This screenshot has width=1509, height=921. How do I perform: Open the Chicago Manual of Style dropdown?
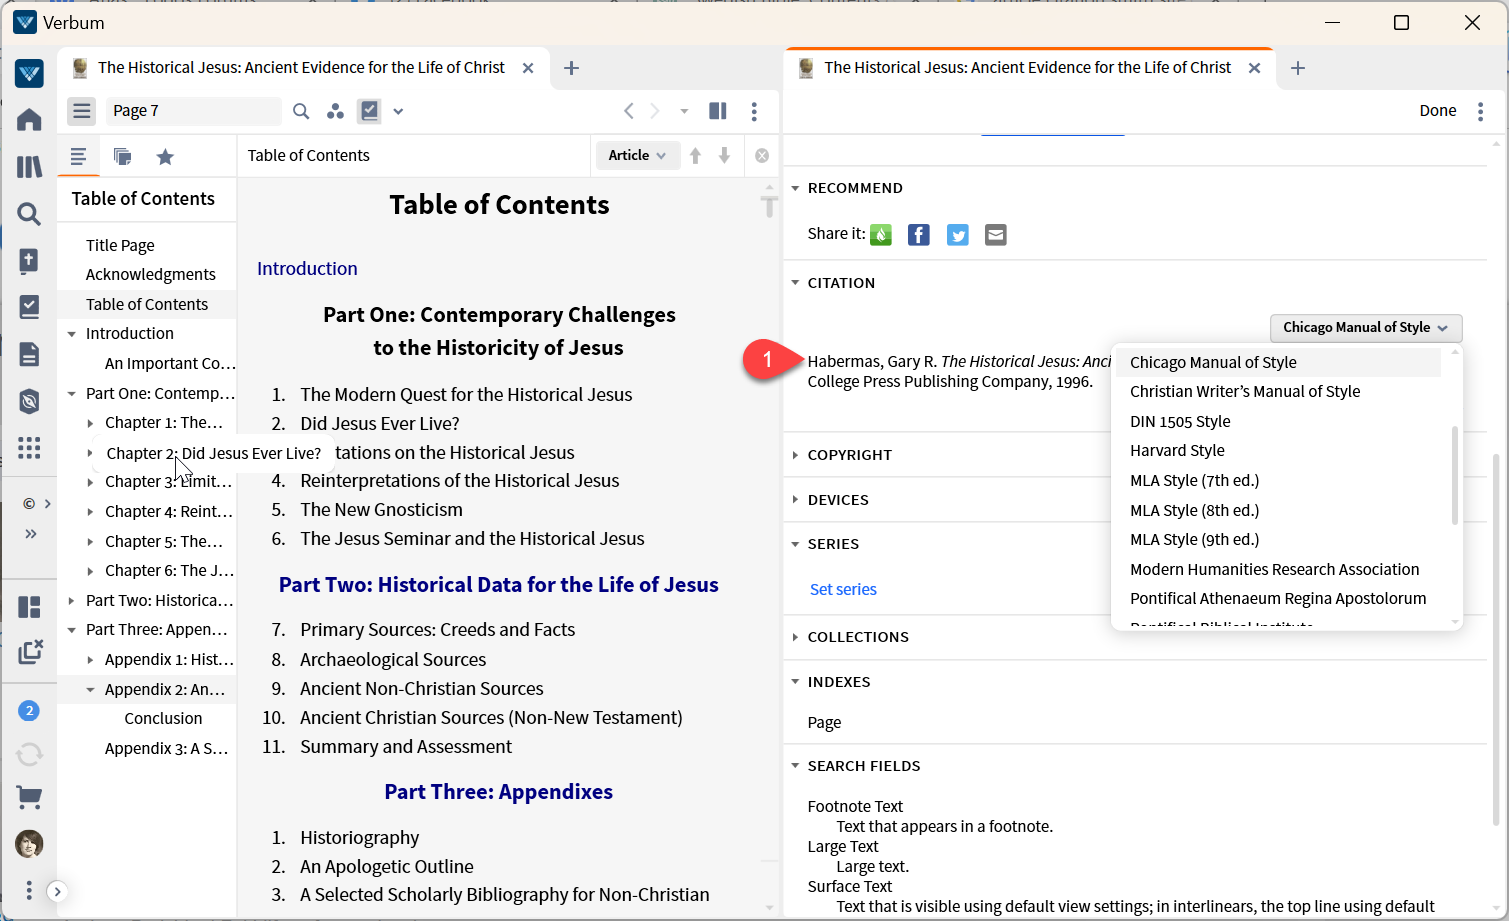click(1365, 328)
